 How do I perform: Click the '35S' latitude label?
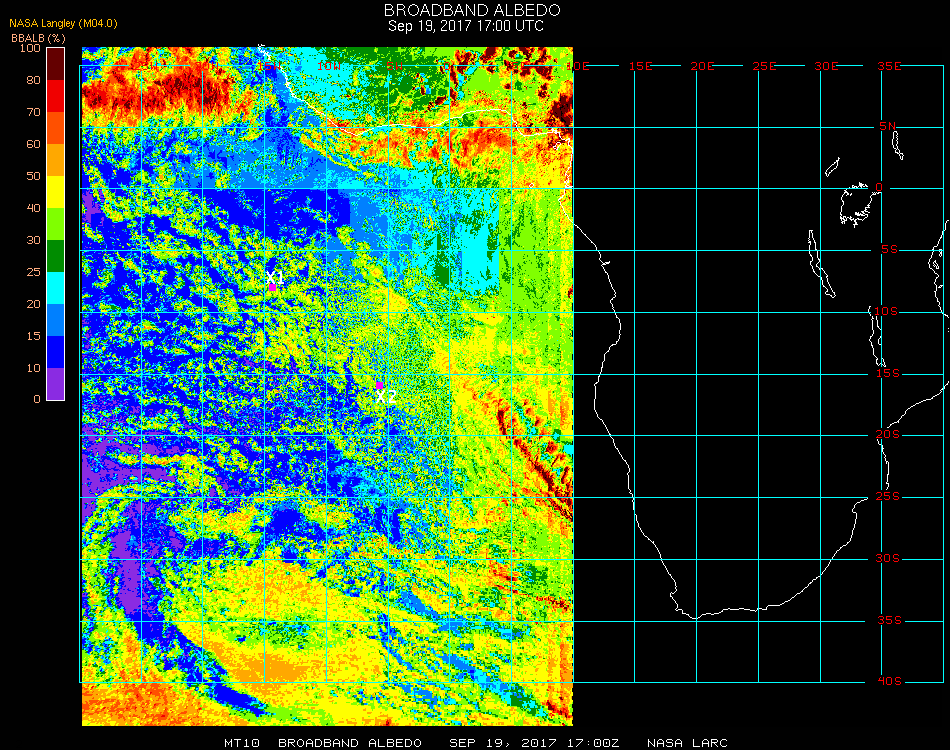(x=889, y=620)
